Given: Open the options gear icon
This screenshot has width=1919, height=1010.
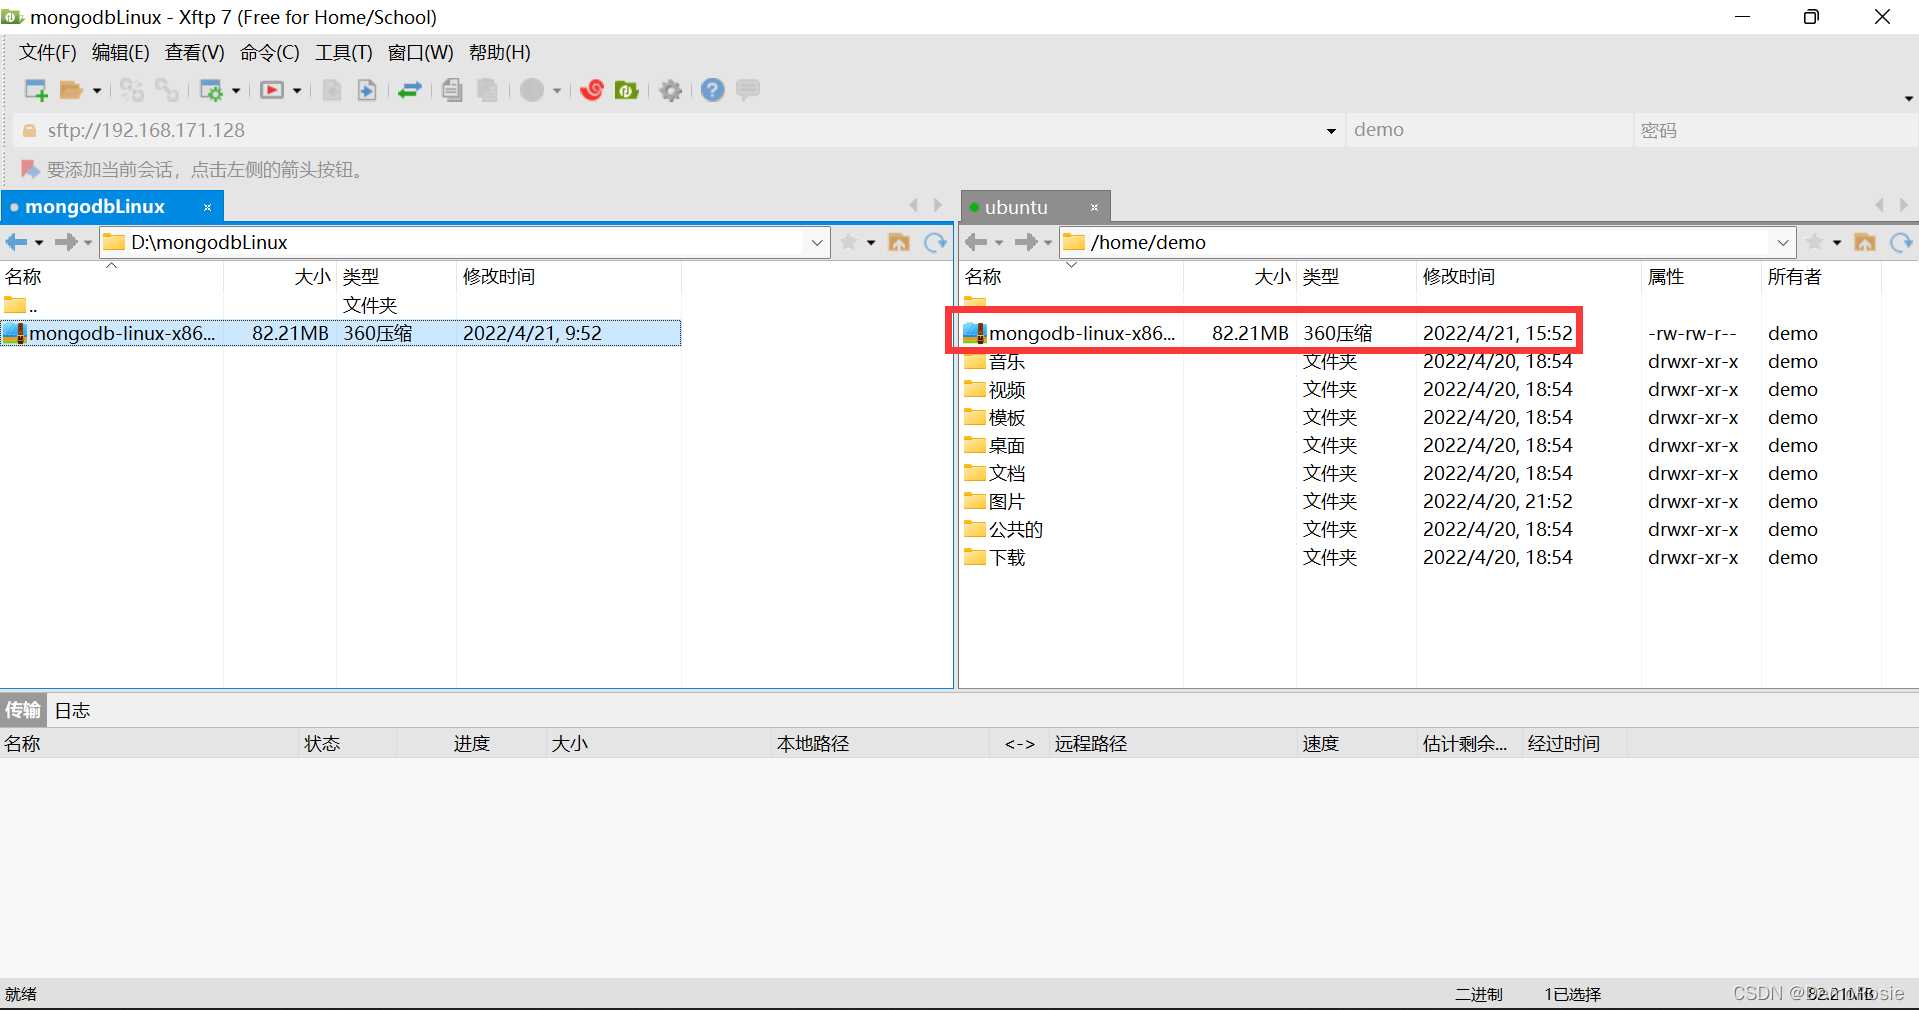Looking at the screenshot, I should [x=671, y=90].
